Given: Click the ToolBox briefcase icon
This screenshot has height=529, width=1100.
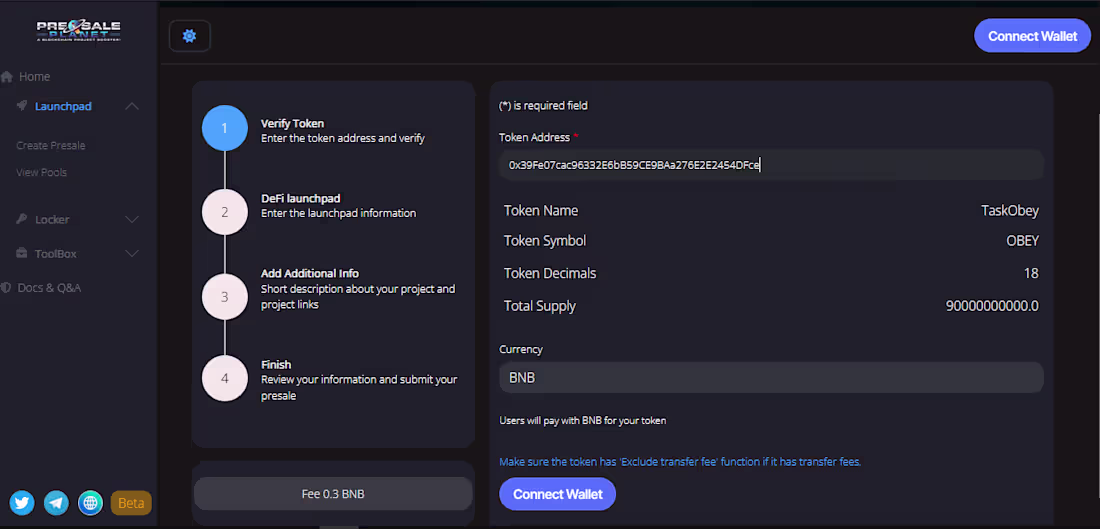Looking at the screenshot, I should tap(21, 254).
